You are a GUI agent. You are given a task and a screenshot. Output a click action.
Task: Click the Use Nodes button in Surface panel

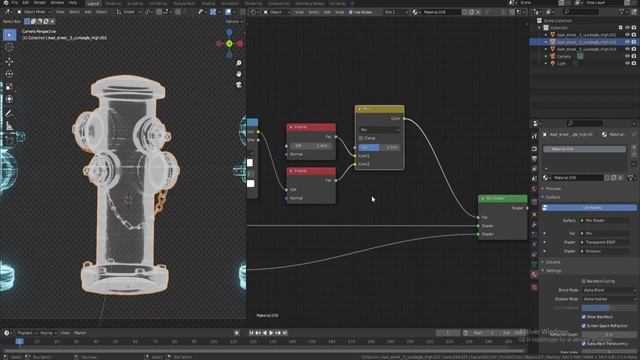[589, 208]
